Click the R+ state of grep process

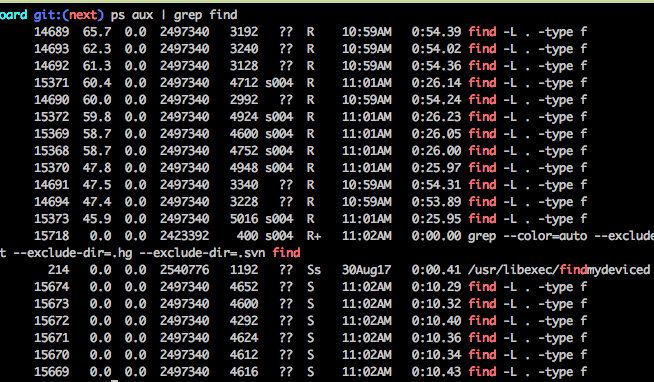[x=314, y=236]
